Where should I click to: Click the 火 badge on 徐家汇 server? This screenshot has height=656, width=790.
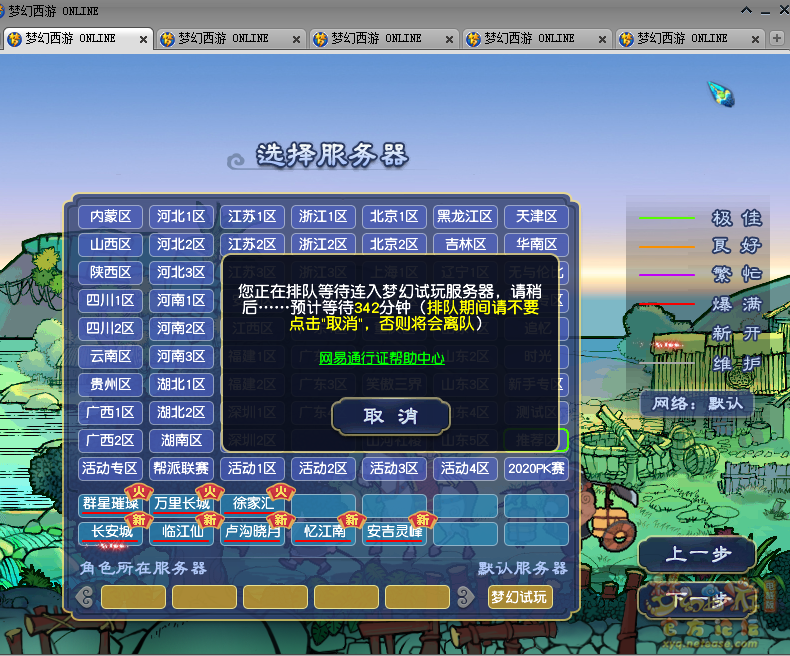pyautogui.click(x=282, y=491)
